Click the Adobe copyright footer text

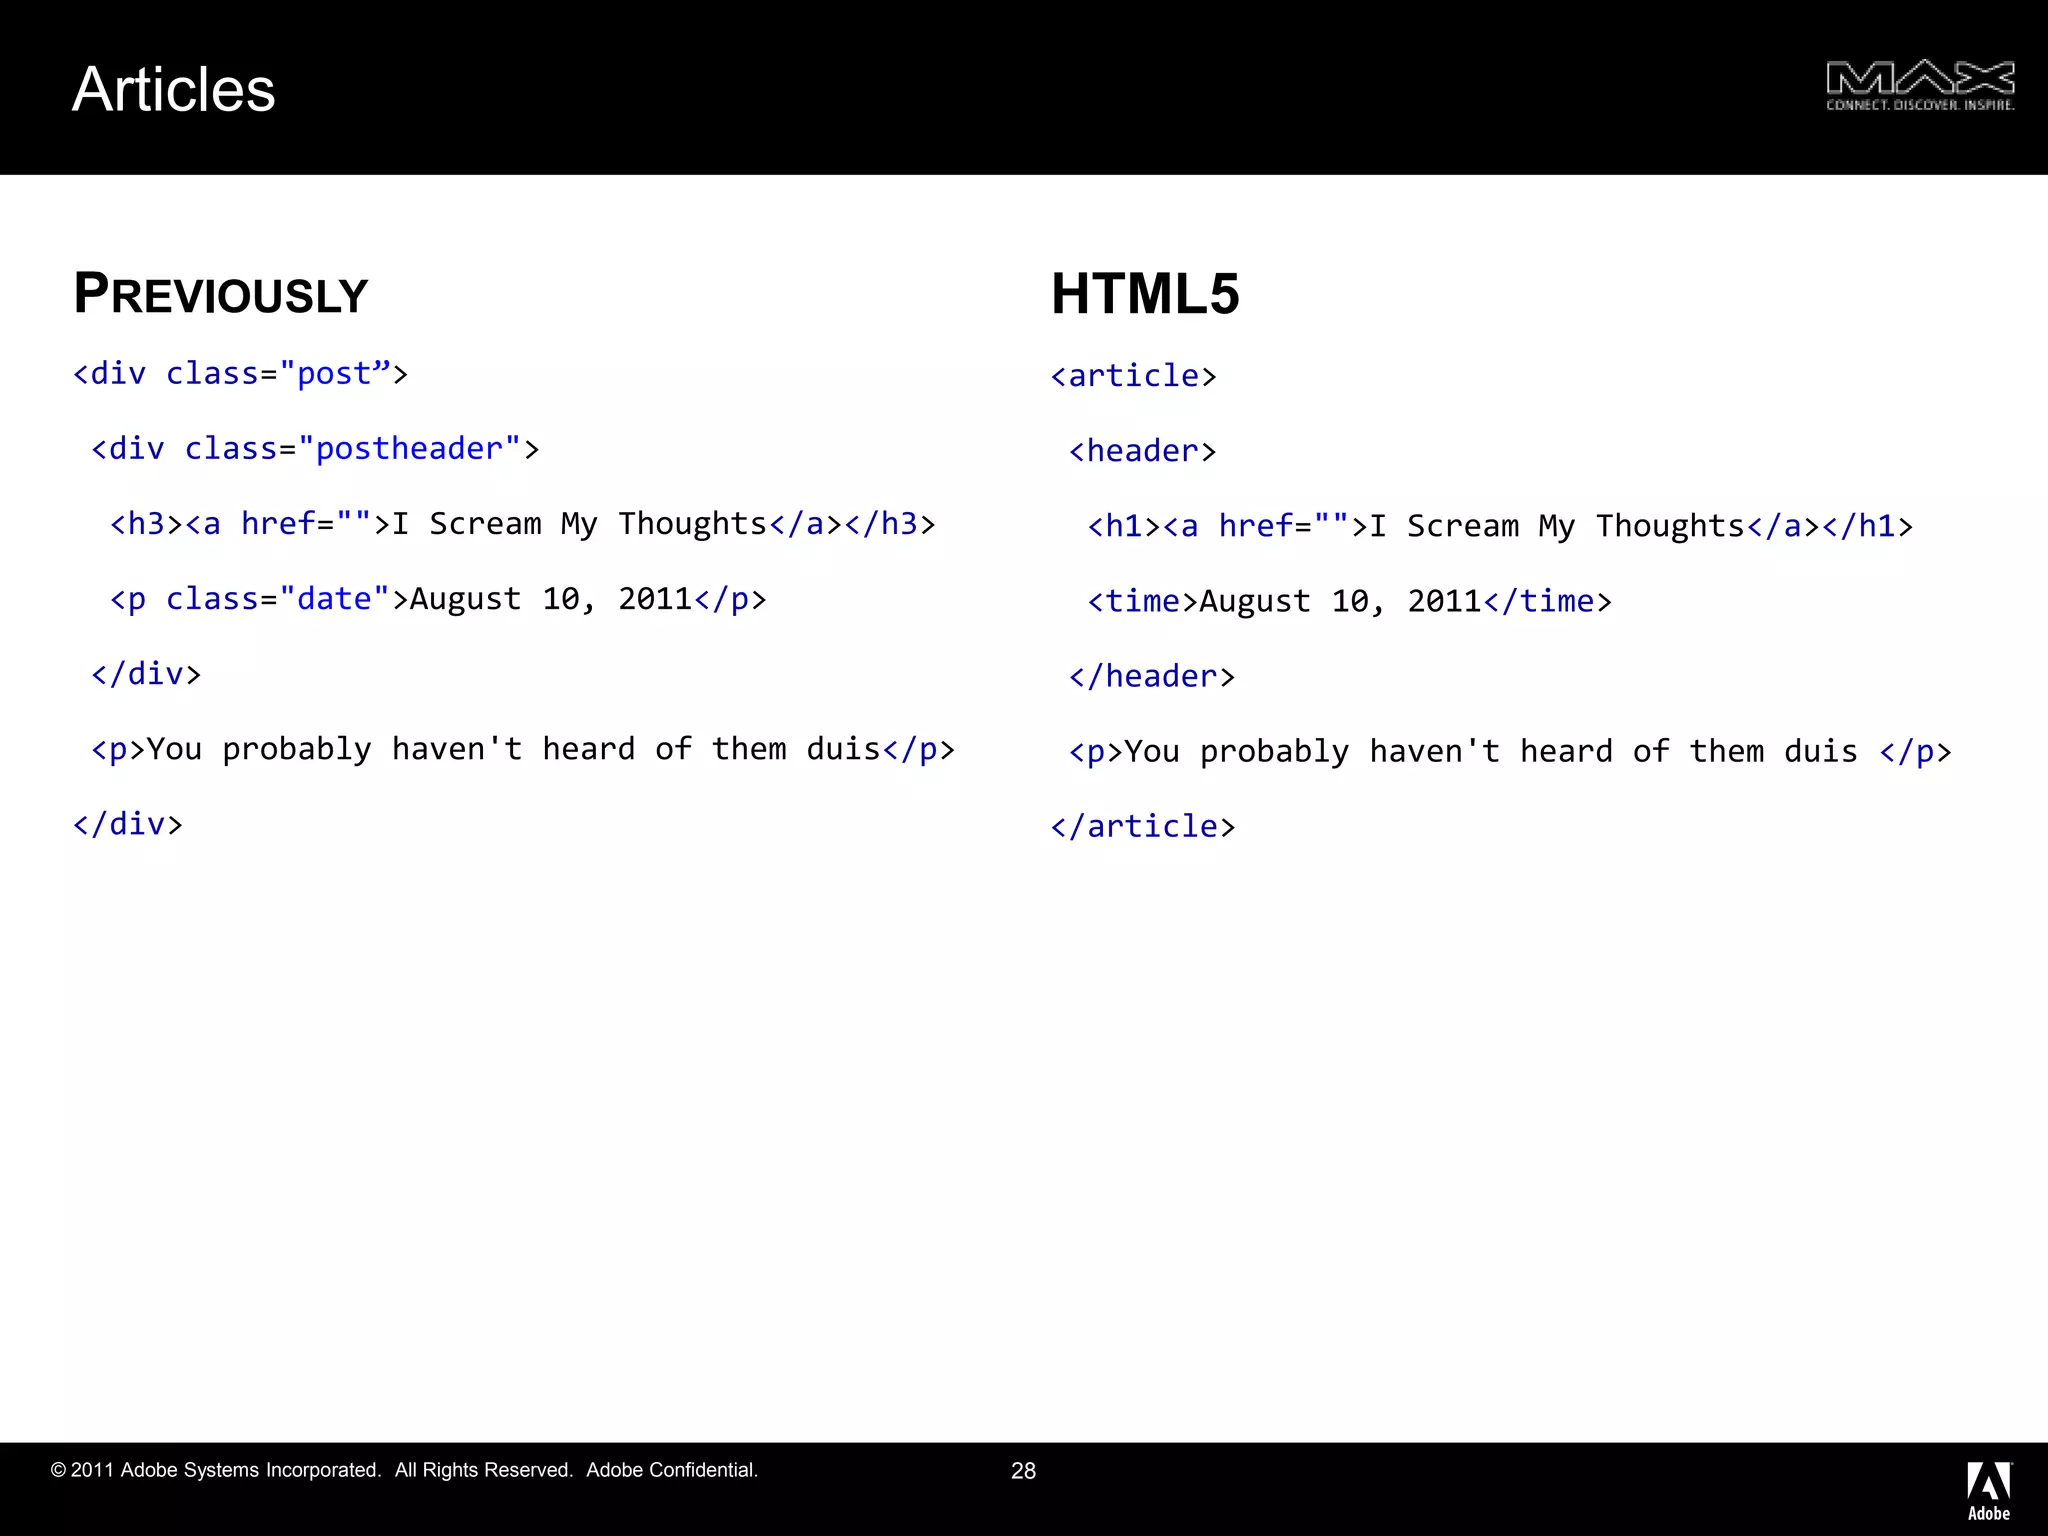point(404,1470)
